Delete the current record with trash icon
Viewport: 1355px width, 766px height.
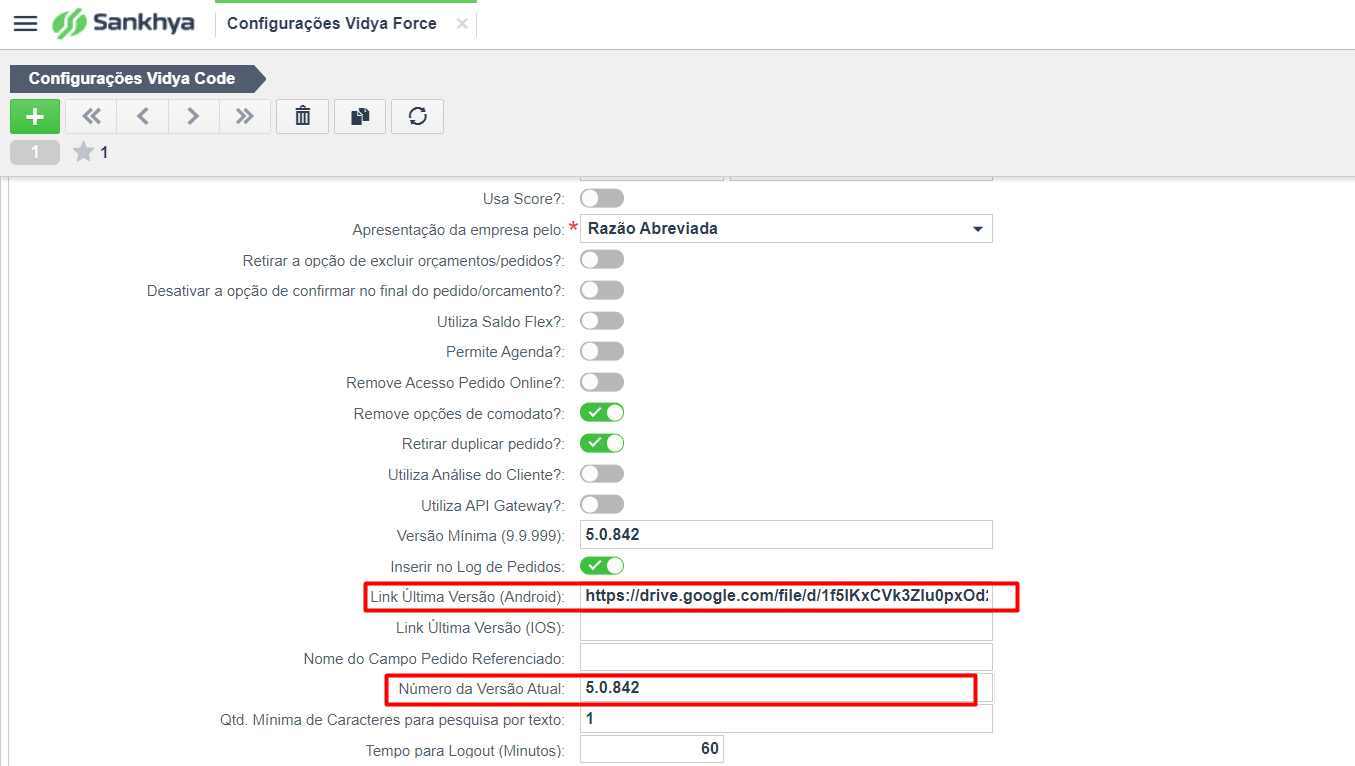(302, 116)
